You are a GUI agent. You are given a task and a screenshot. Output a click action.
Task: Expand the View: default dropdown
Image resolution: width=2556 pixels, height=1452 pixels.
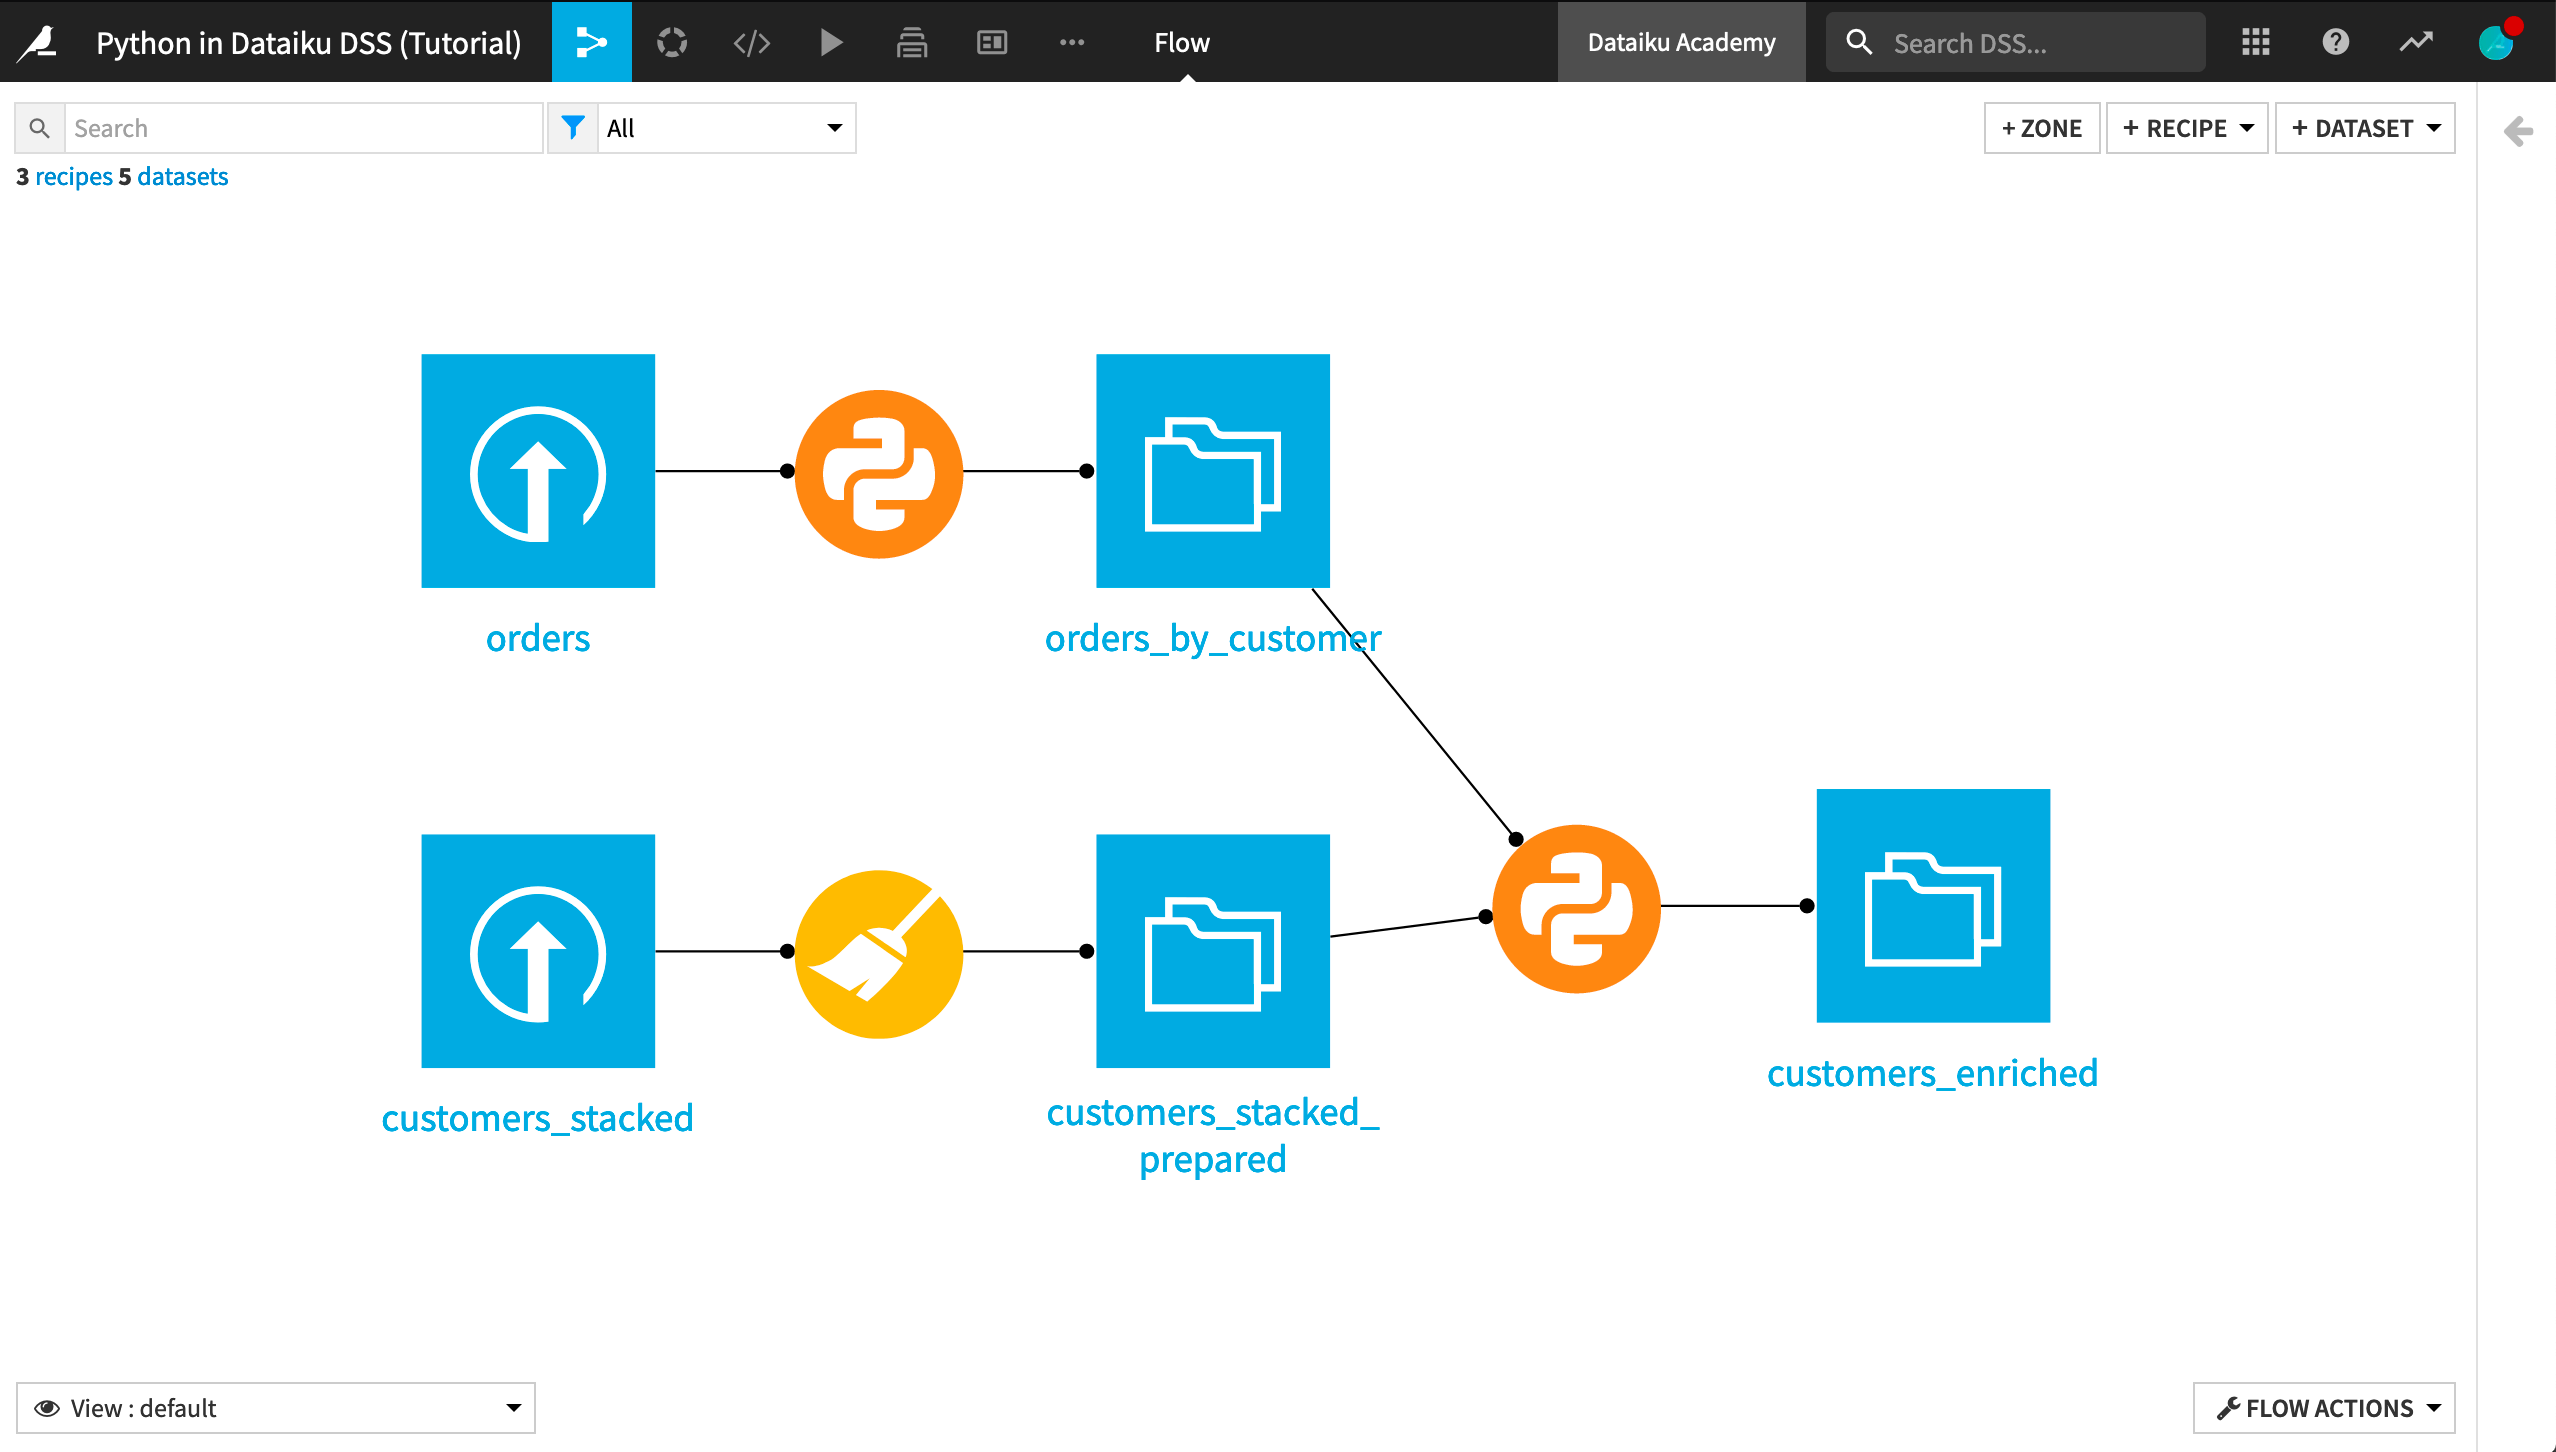coord(514,1406)
